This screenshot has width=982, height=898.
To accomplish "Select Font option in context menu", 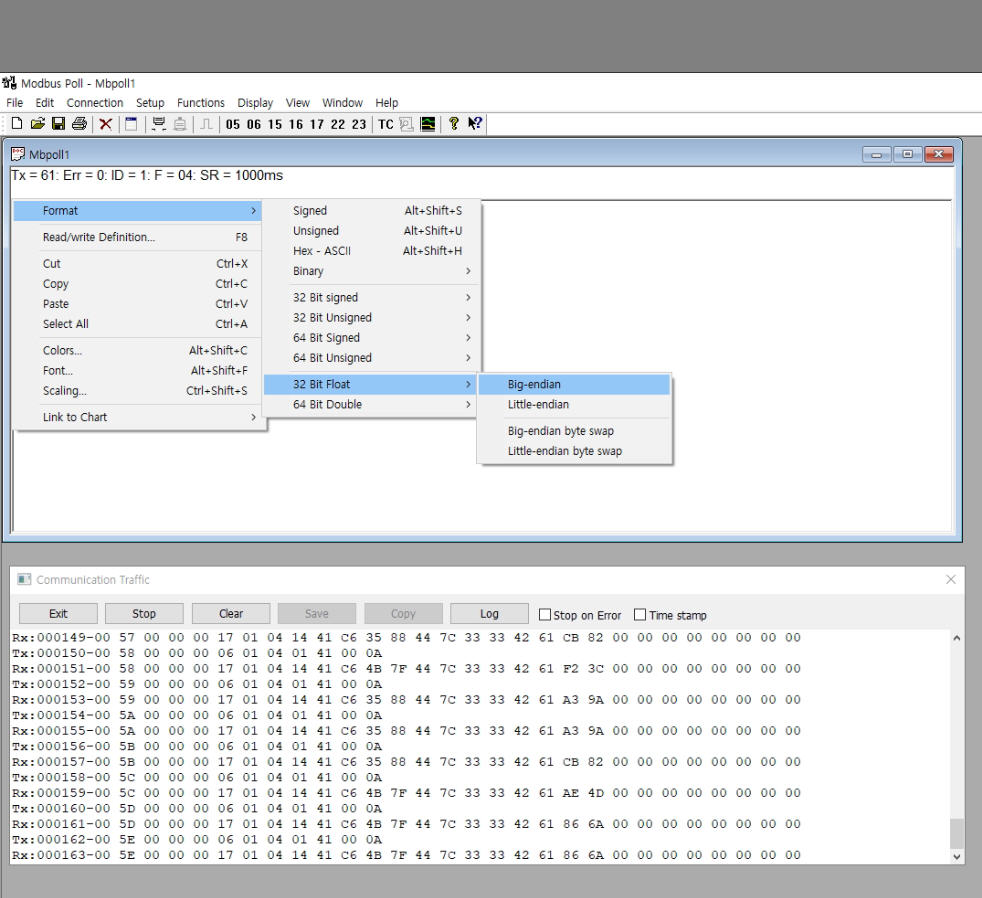I will click(x=138, y=371).
